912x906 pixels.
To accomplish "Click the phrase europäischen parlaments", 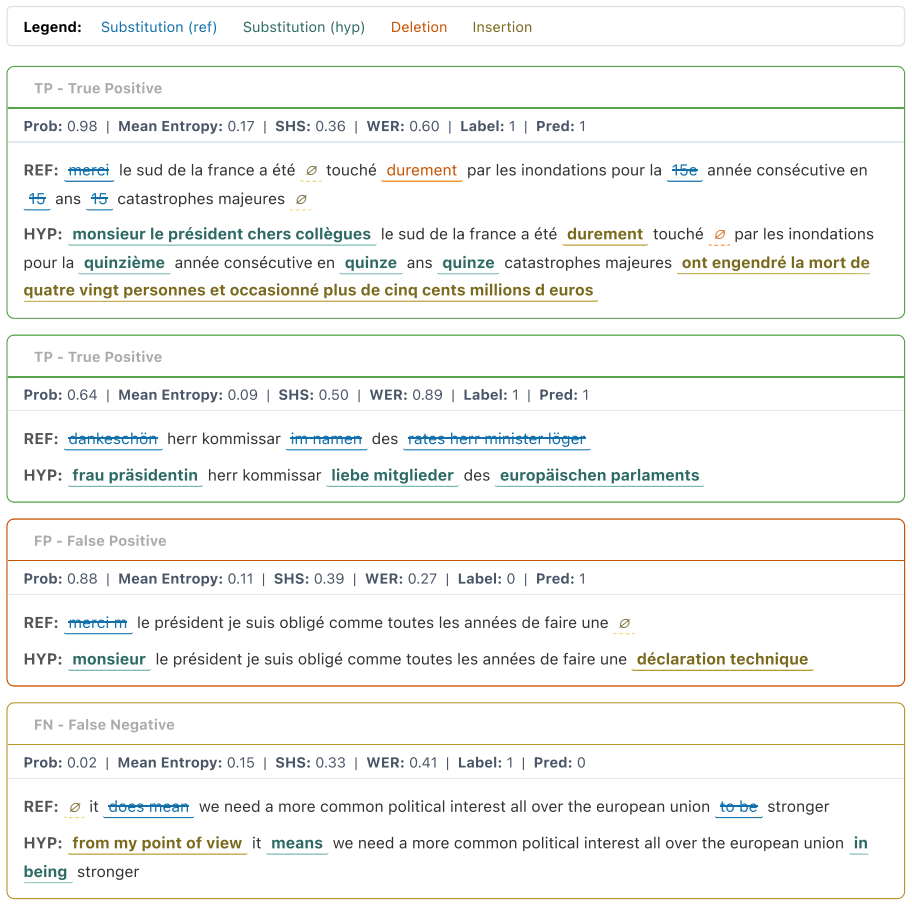I will pyautogui.click(x=600, y=476).
